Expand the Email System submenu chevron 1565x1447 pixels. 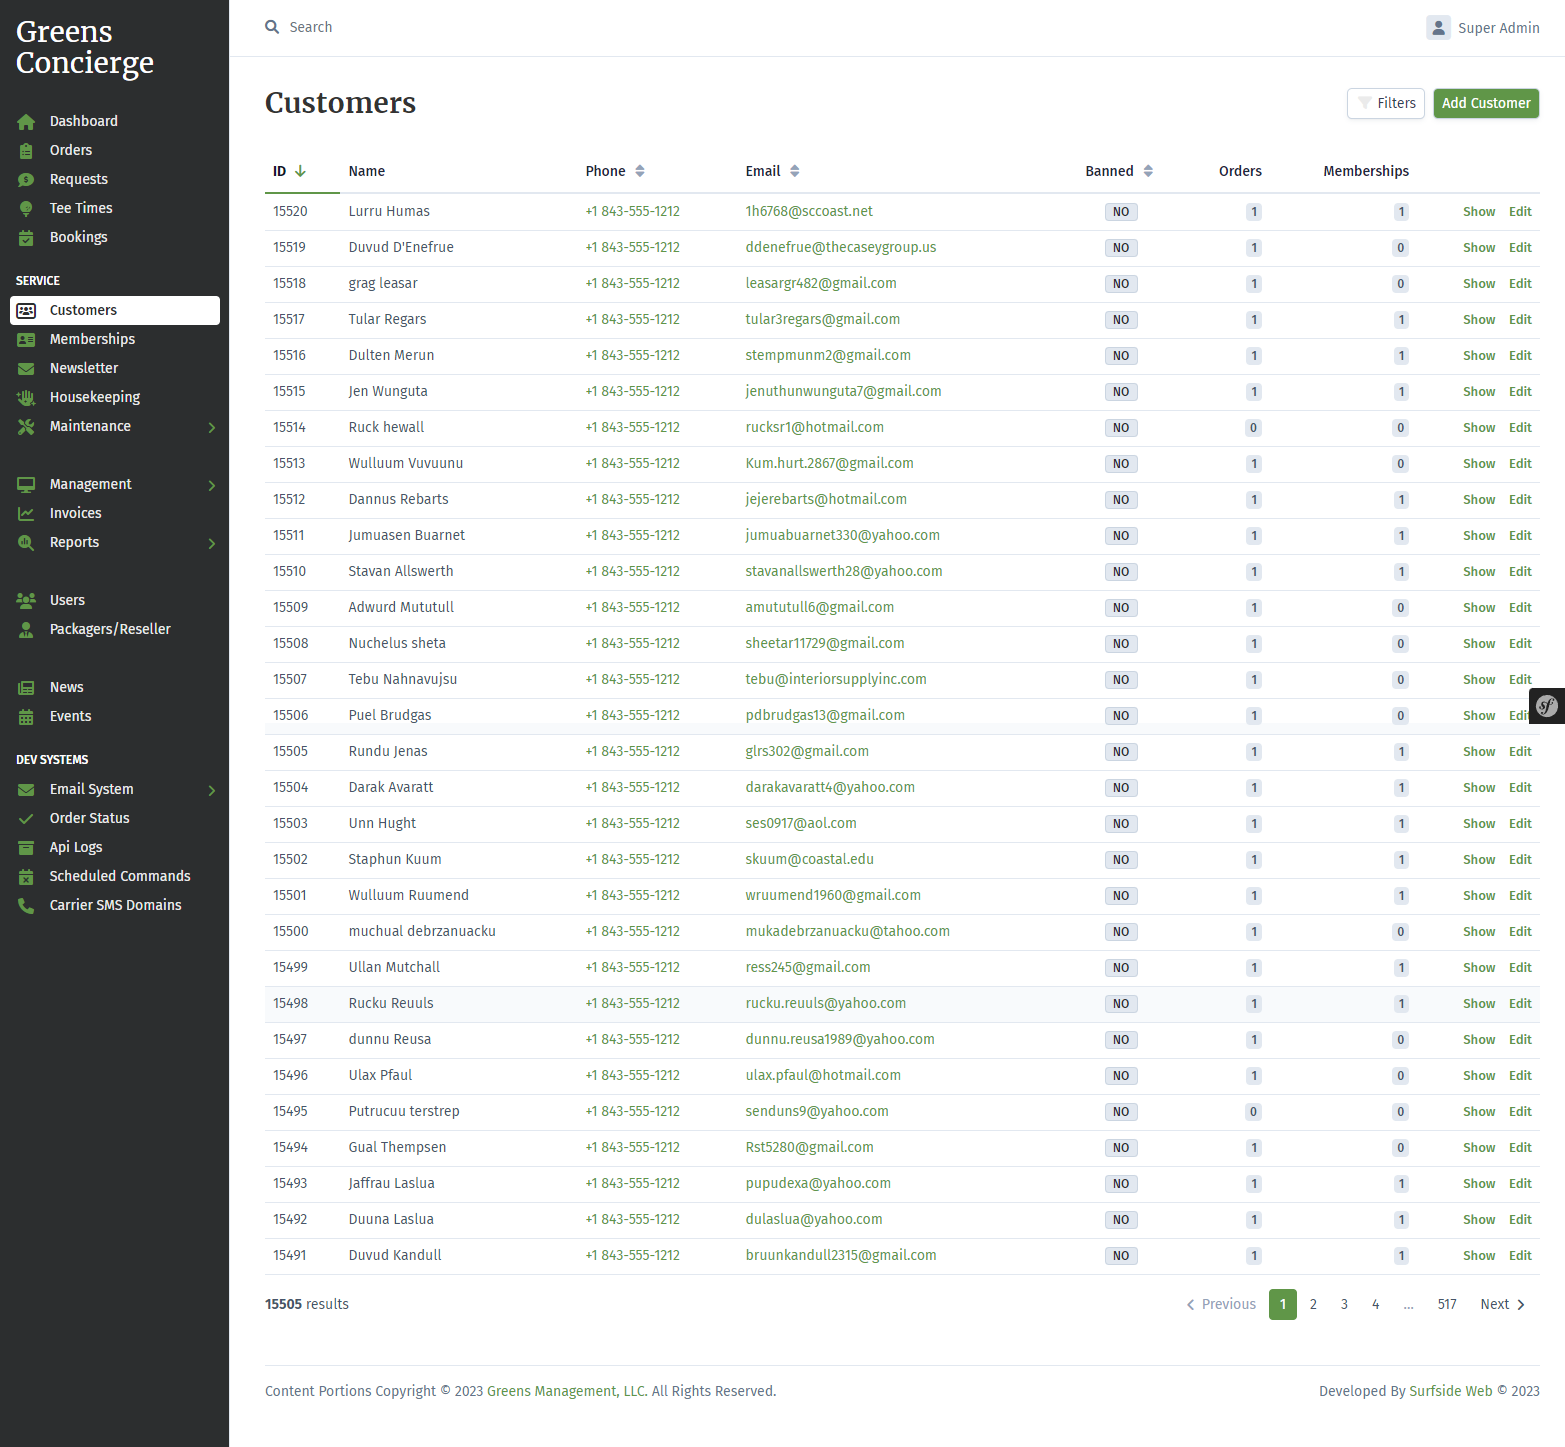point(212,790)
